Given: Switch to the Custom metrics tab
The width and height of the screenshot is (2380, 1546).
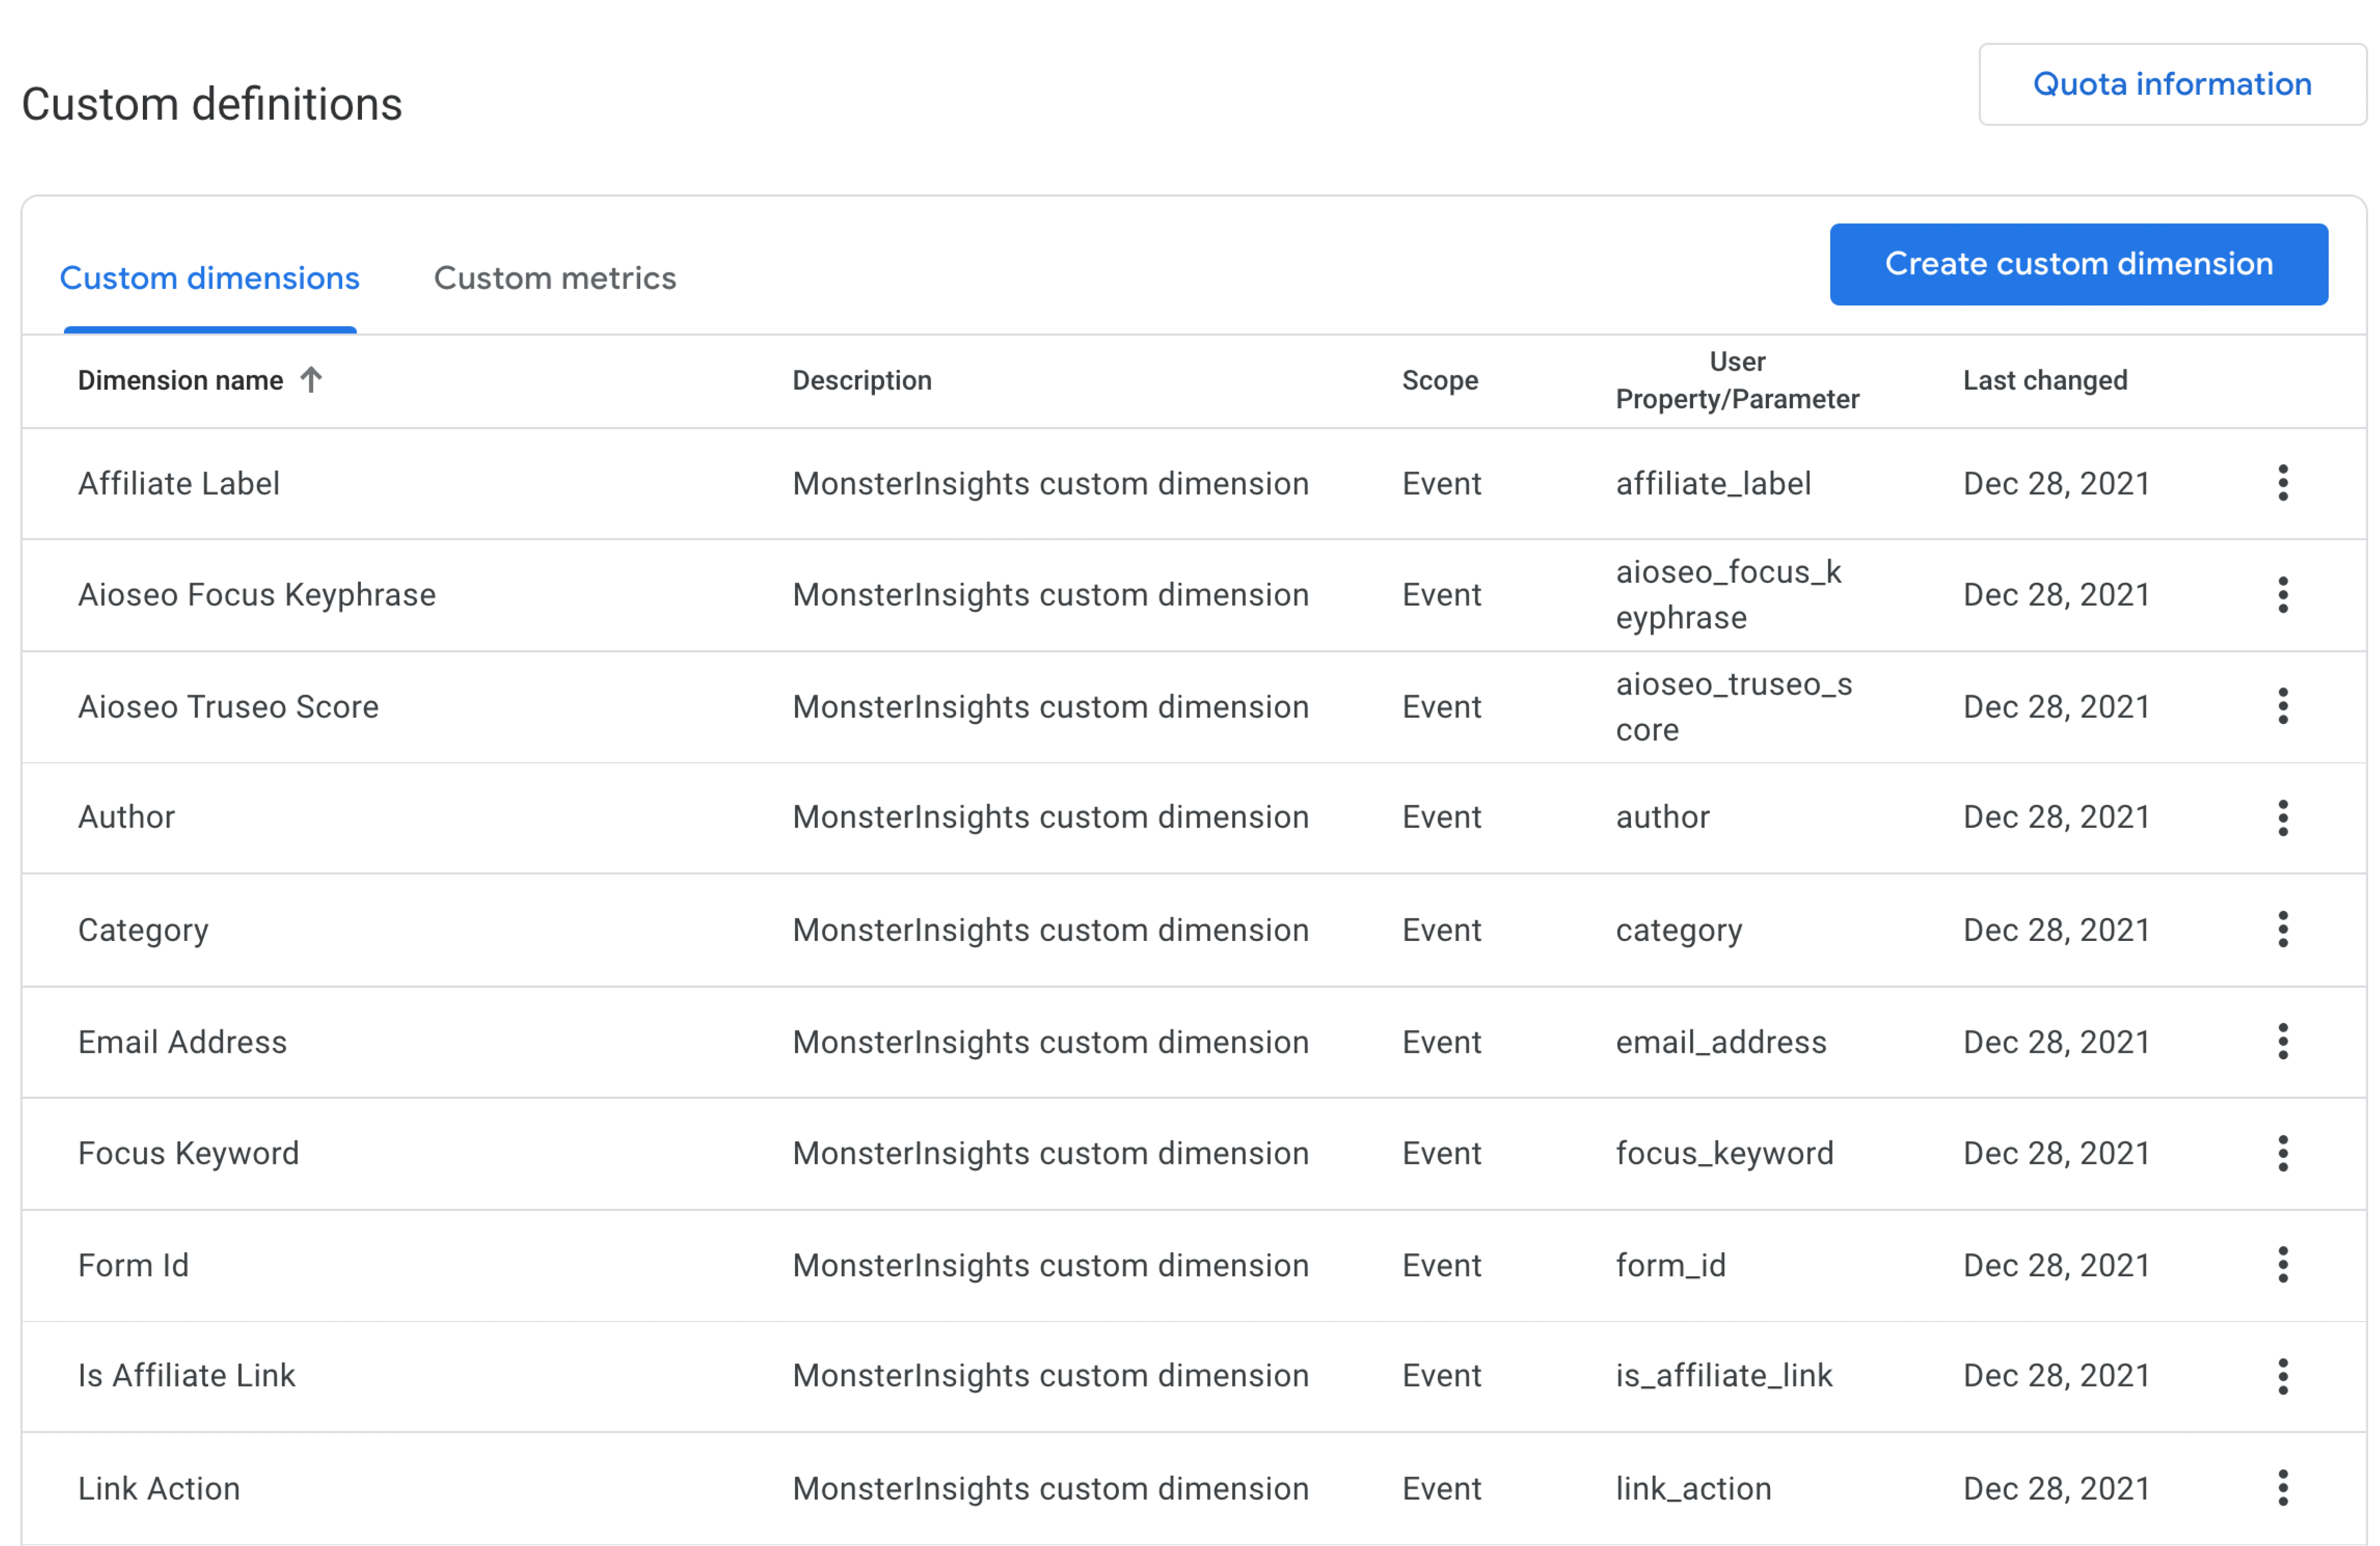Looking at the screenshot, I should coord(555,278).
